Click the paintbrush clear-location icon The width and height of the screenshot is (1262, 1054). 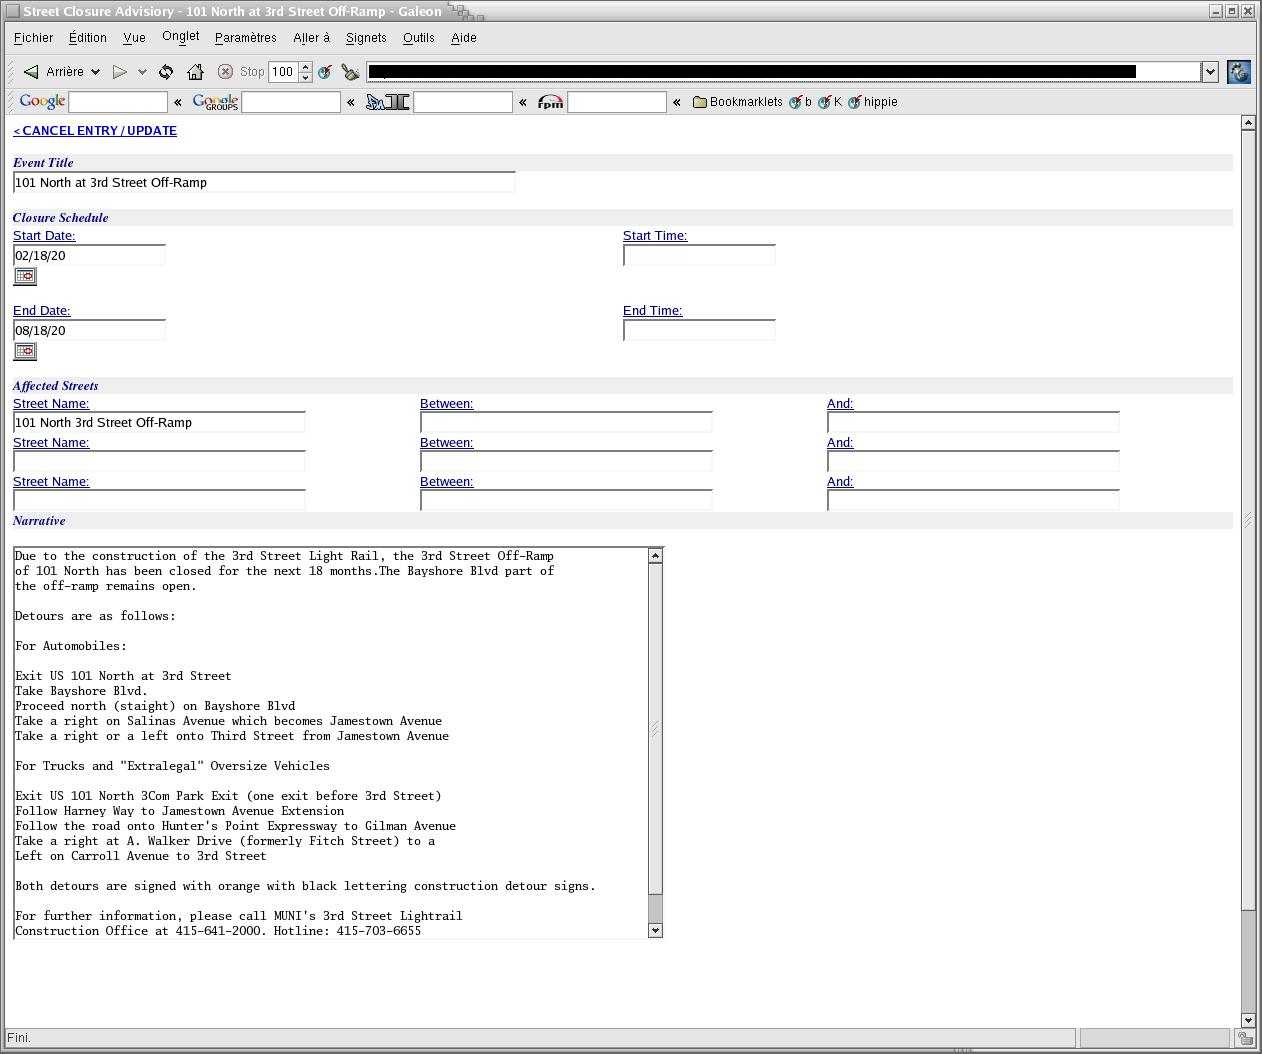[350, 72]
